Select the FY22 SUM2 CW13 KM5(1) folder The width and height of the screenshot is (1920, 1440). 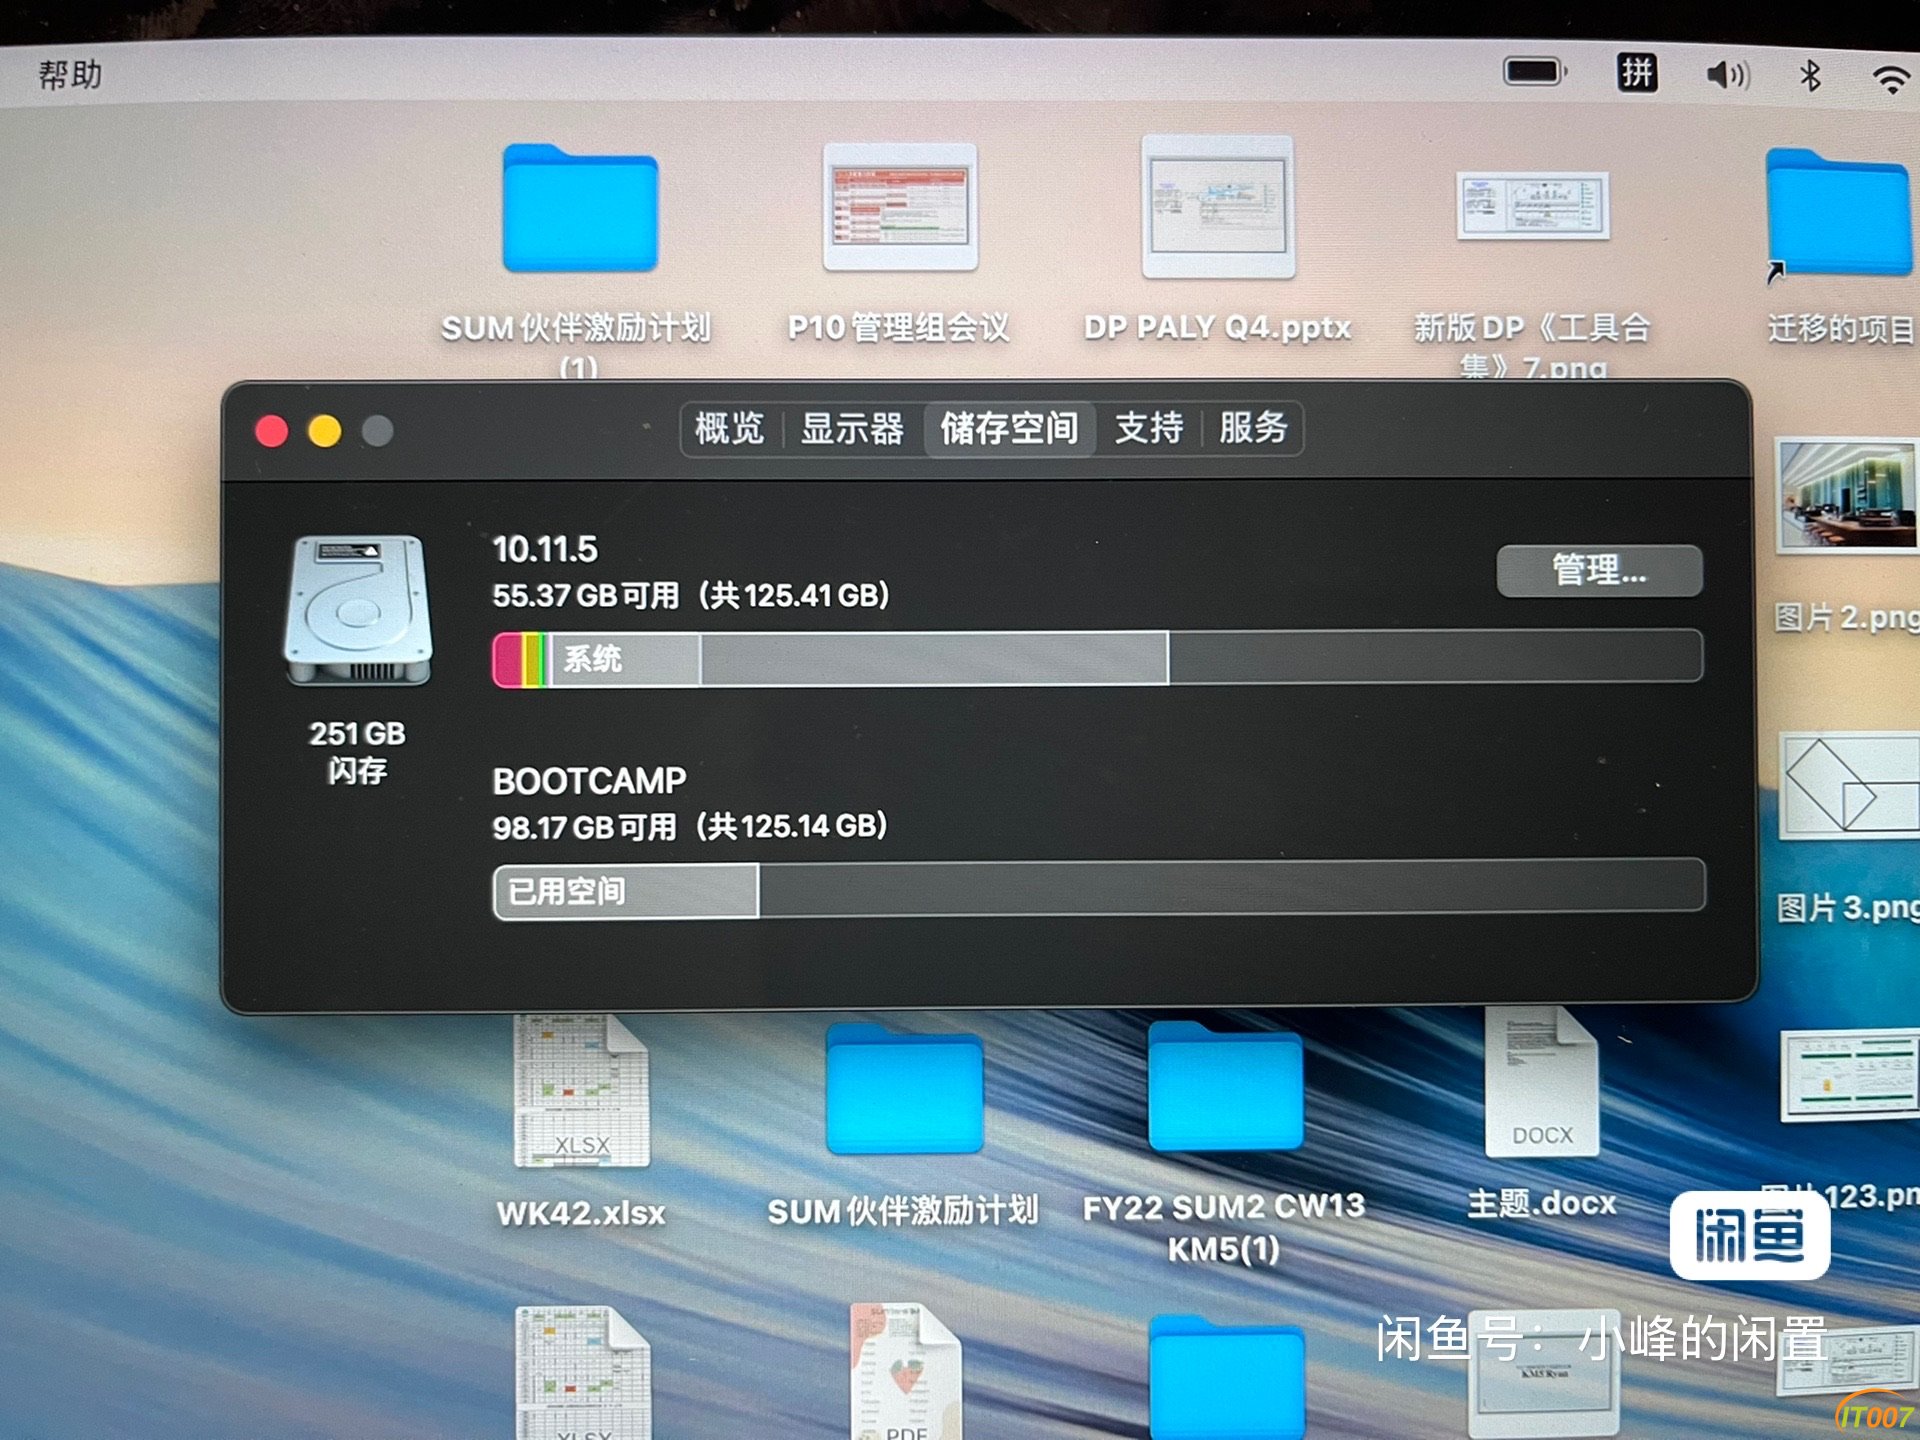click(1225, 1087)
